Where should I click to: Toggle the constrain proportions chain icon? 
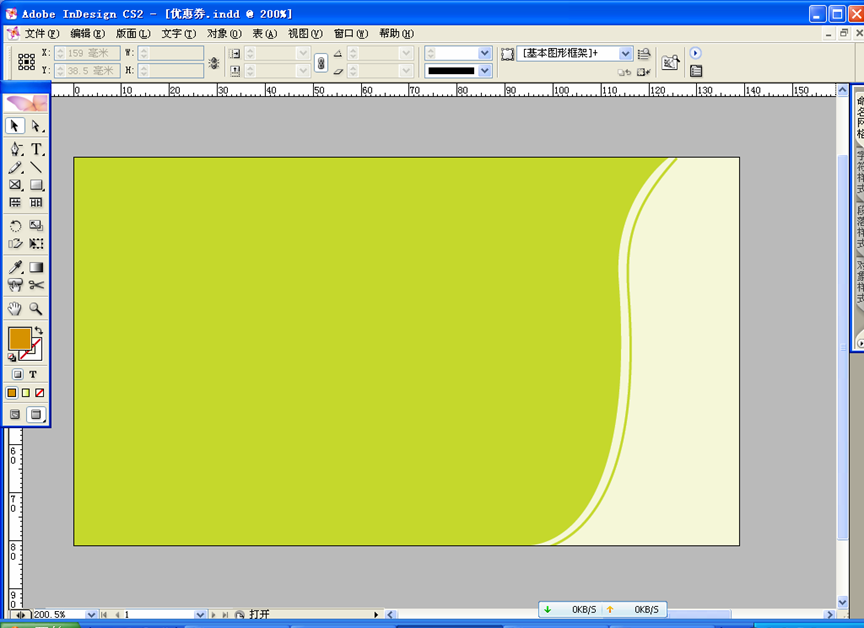tap(320, 62)
